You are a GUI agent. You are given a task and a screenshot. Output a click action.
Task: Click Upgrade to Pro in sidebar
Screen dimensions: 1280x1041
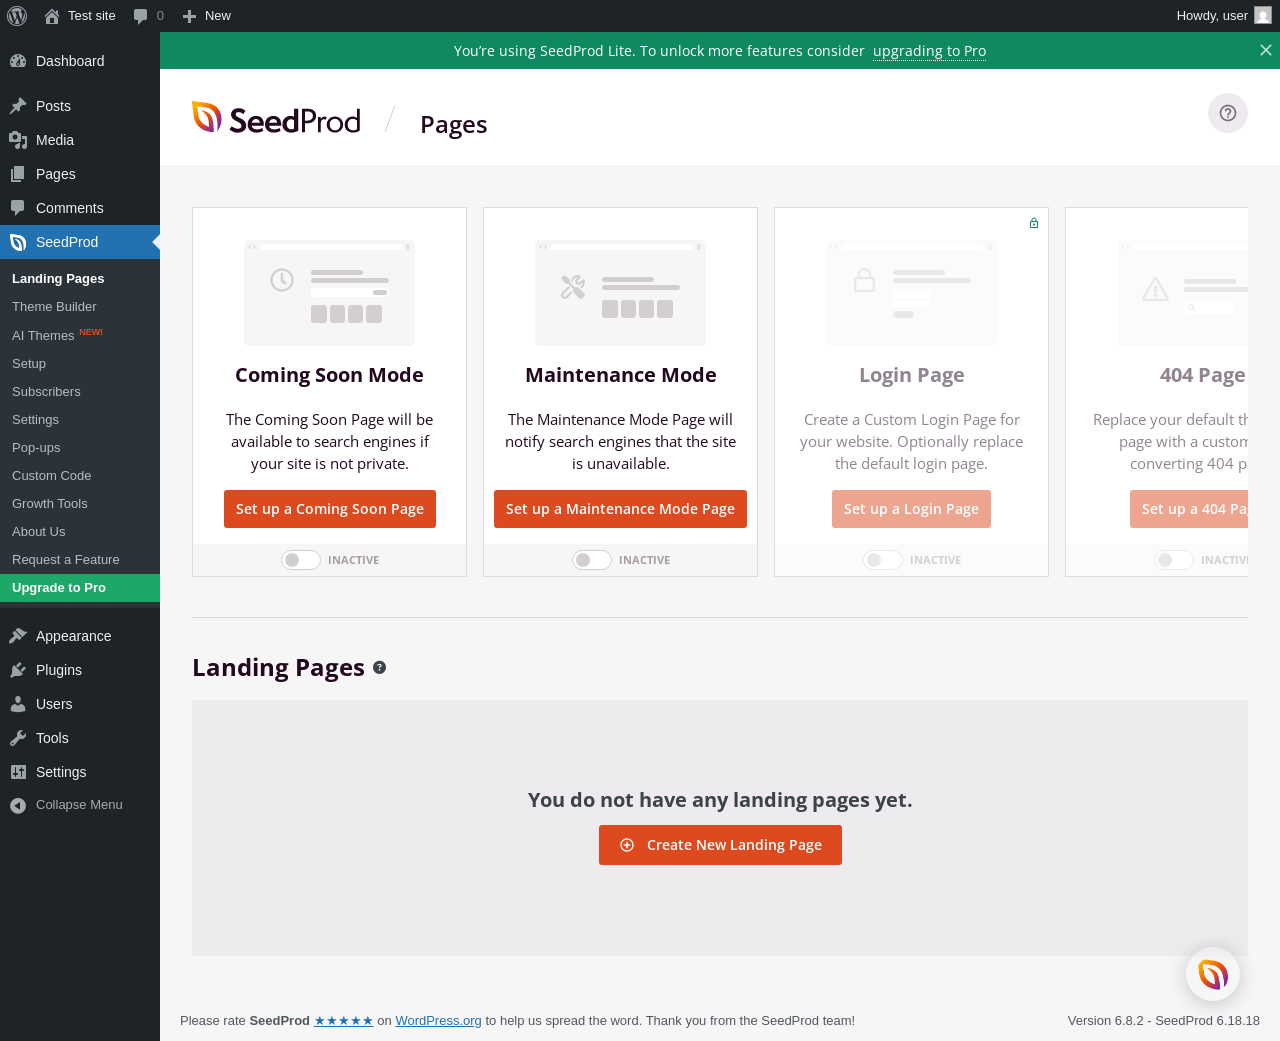pos(80,588)
